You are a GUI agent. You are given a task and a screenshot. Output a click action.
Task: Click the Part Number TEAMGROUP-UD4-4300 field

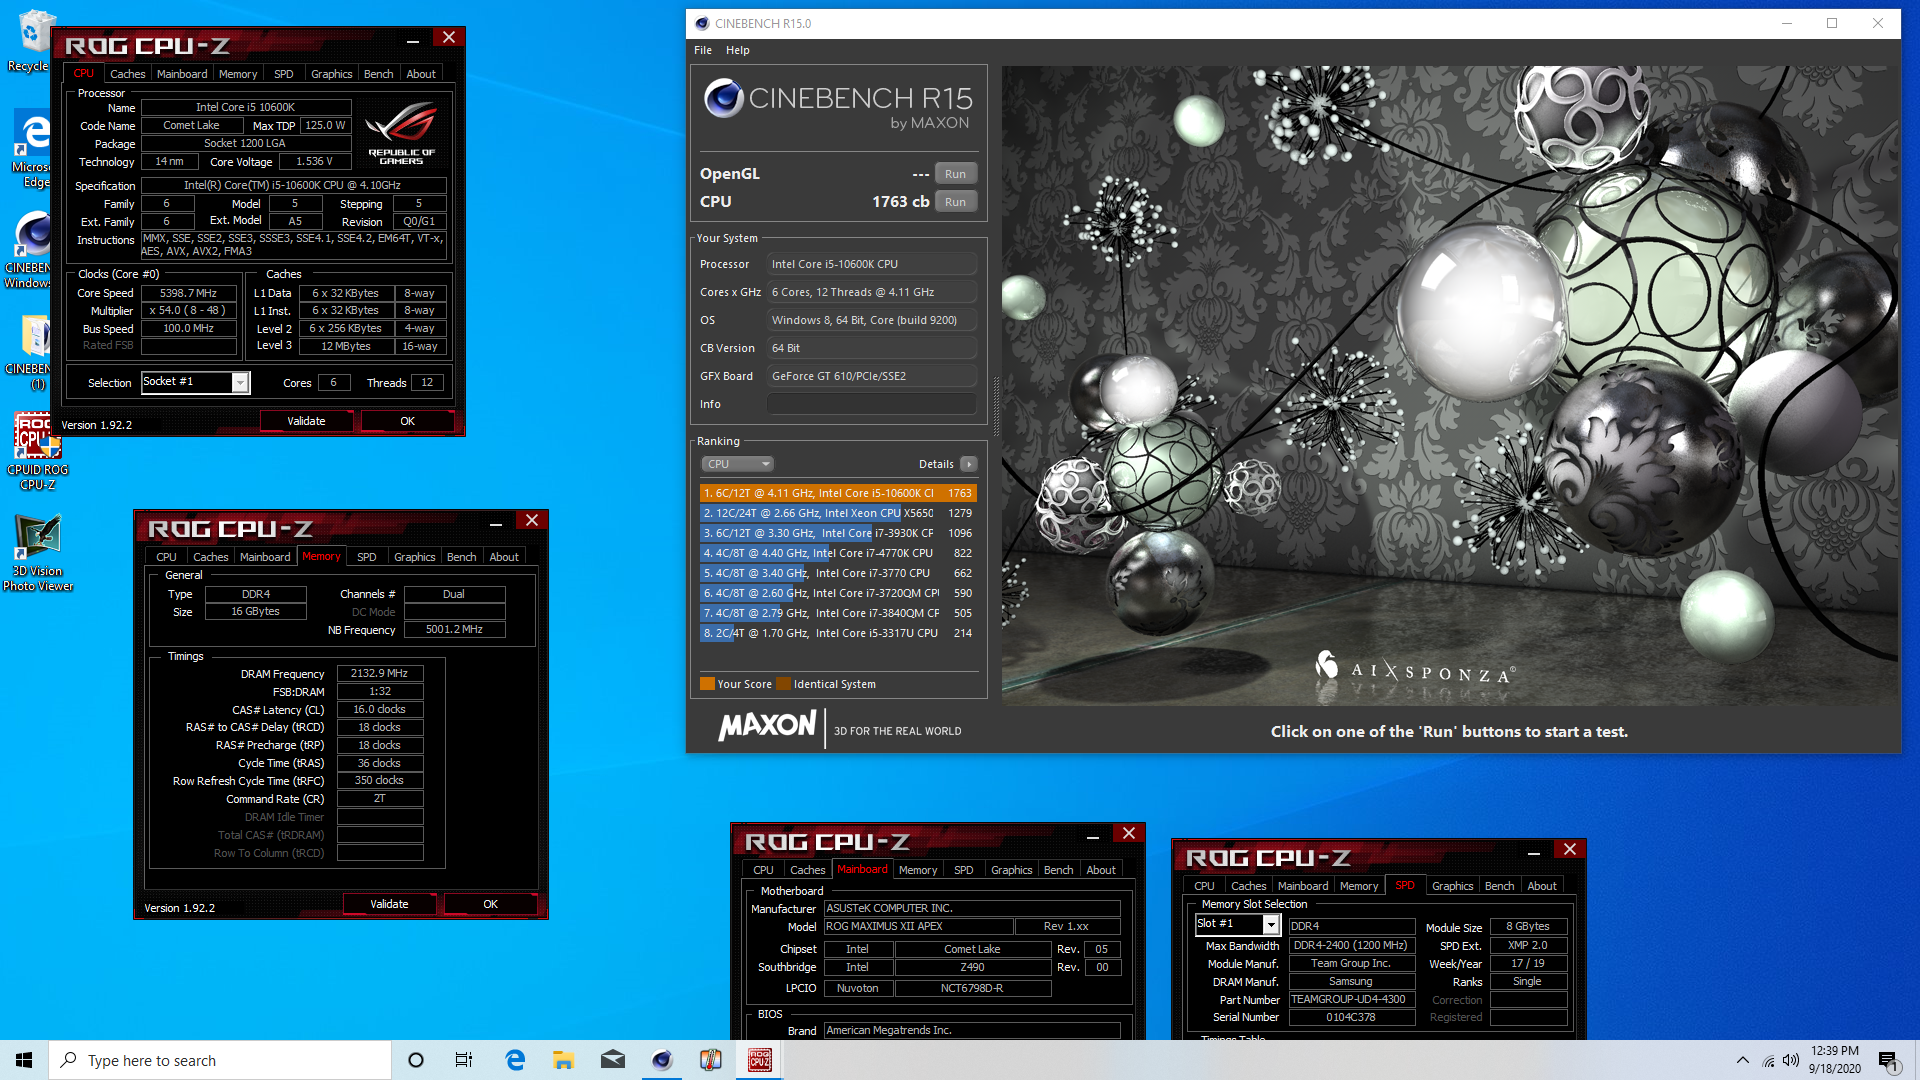coord(1352,999)
